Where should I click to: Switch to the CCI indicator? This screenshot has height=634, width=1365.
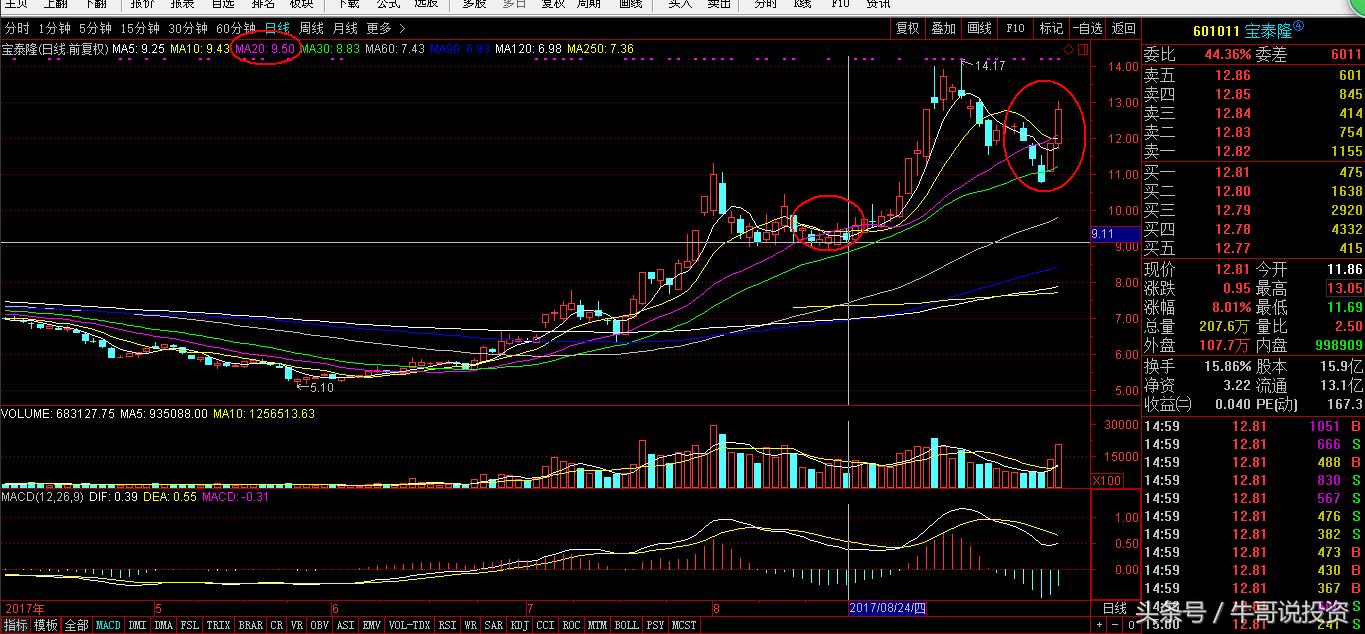pyautogui.click(x=546, y=625)
